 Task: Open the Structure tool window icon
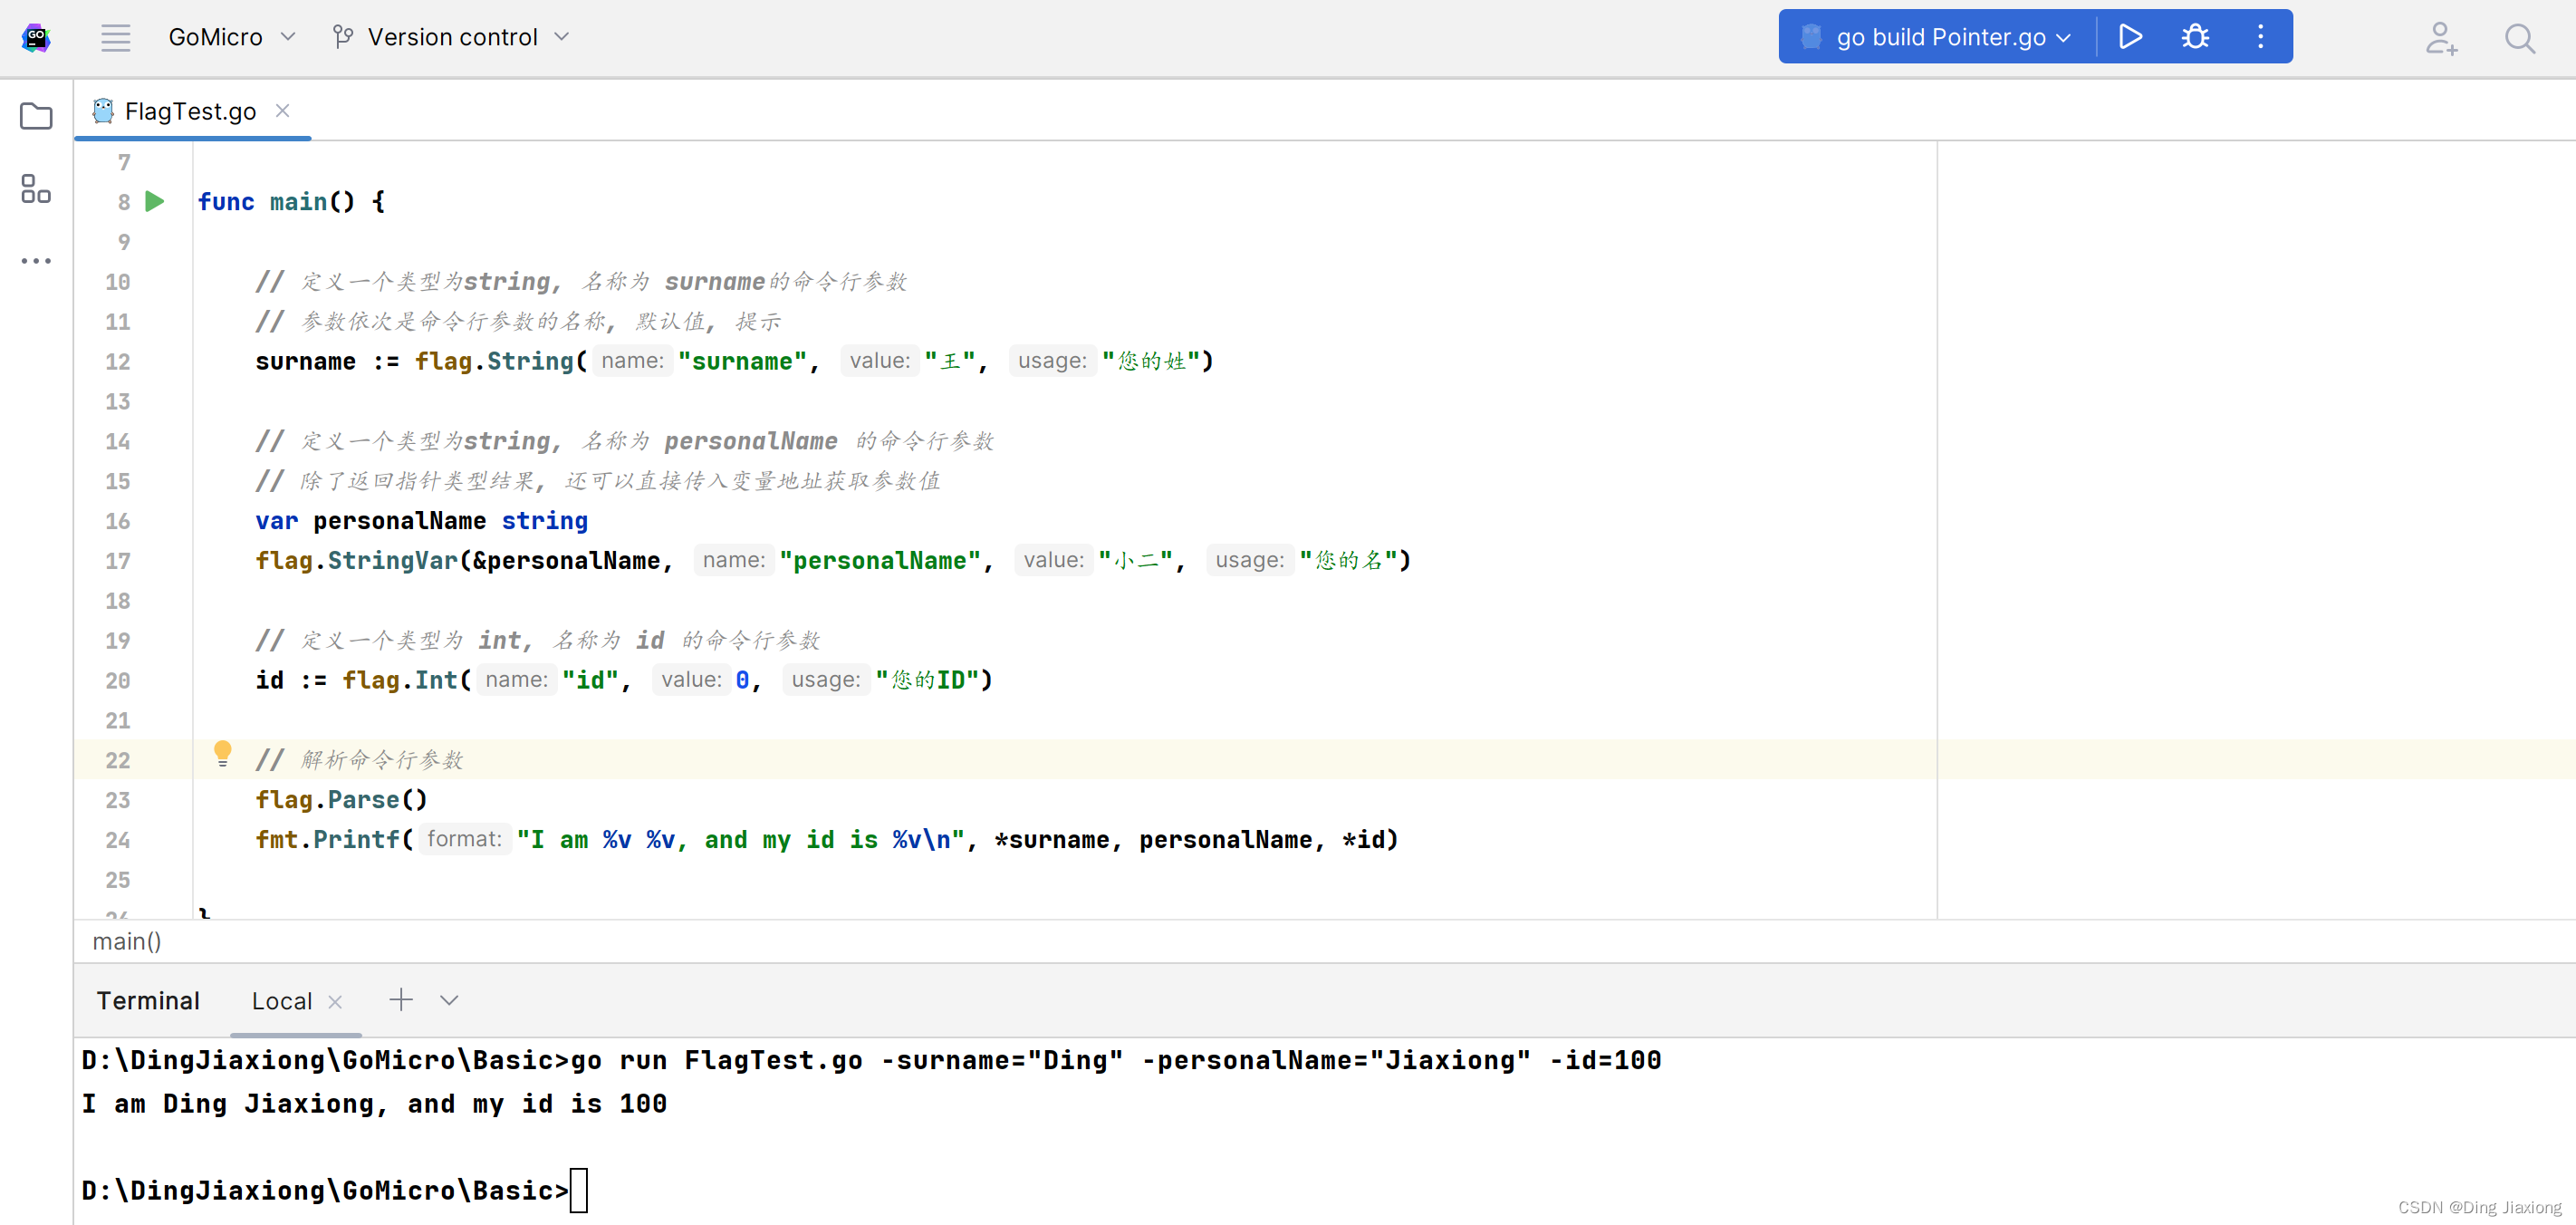pos(36,188)
